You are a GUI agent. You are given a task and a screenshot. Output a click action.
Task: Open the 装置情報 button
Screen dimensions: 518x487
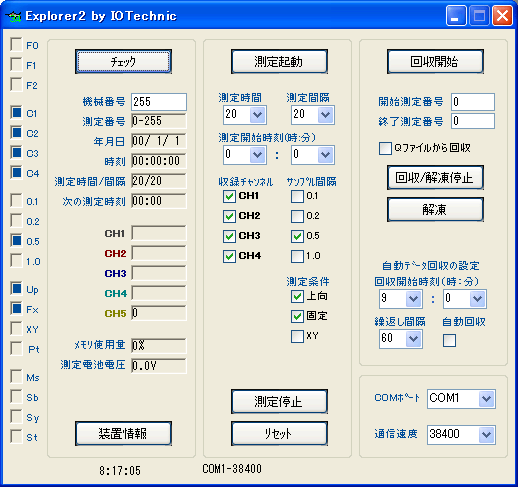[123, 433]
